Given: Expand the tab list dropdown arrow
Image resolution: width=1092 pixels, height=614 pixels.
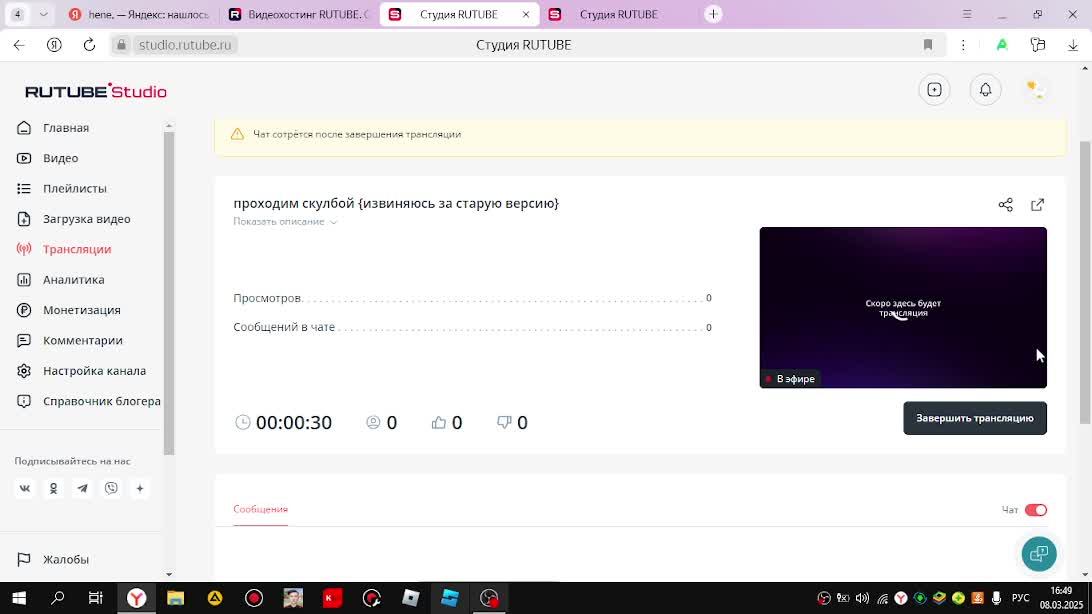Looking at the screenshot, I should (43, 15).
